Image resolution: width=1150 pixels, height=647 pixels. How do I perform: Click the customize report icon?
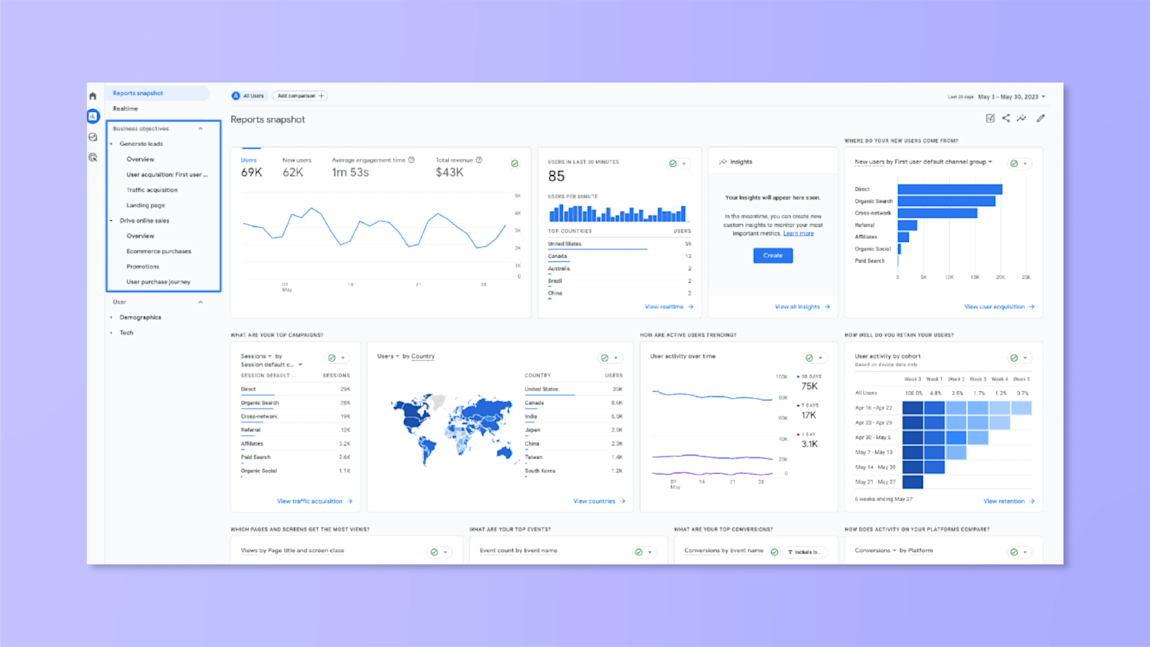pyautogui.click(x=990, y=118)
